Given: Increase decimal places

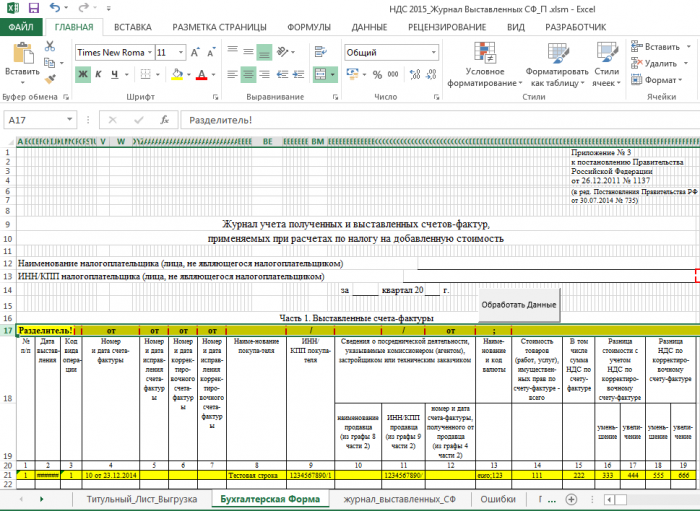Looking at the screenshot, I should [415, 75].
